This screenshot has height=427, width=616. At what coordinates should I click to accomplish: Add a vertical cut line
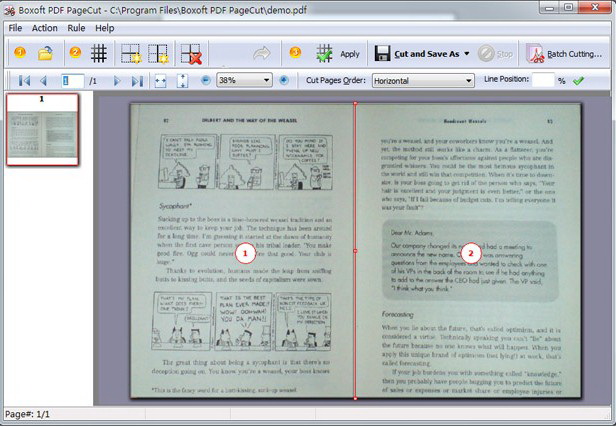pos(158,54)
